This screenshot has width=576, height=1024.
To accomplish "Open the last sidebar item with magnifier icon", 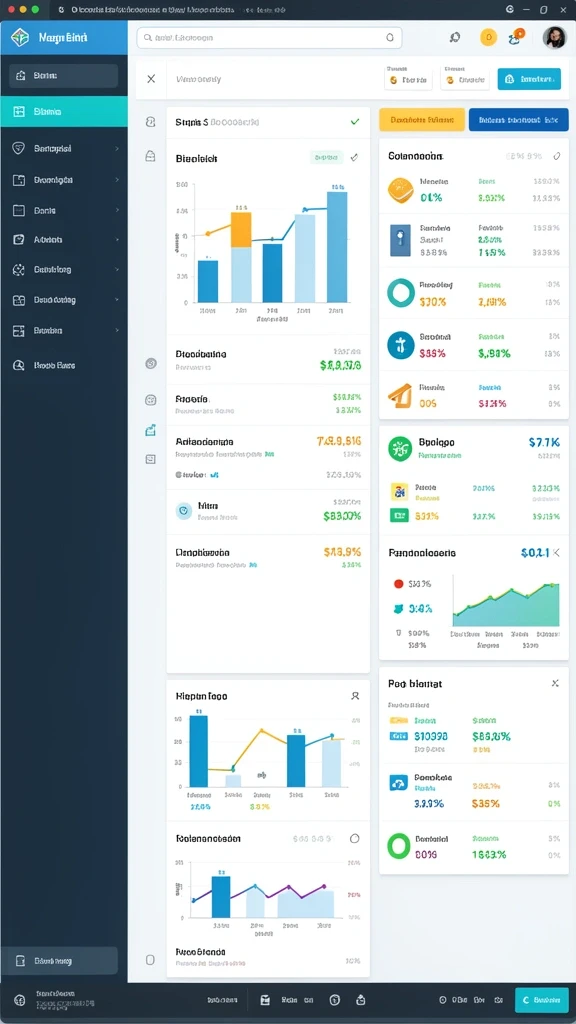I will click(64, 366).
